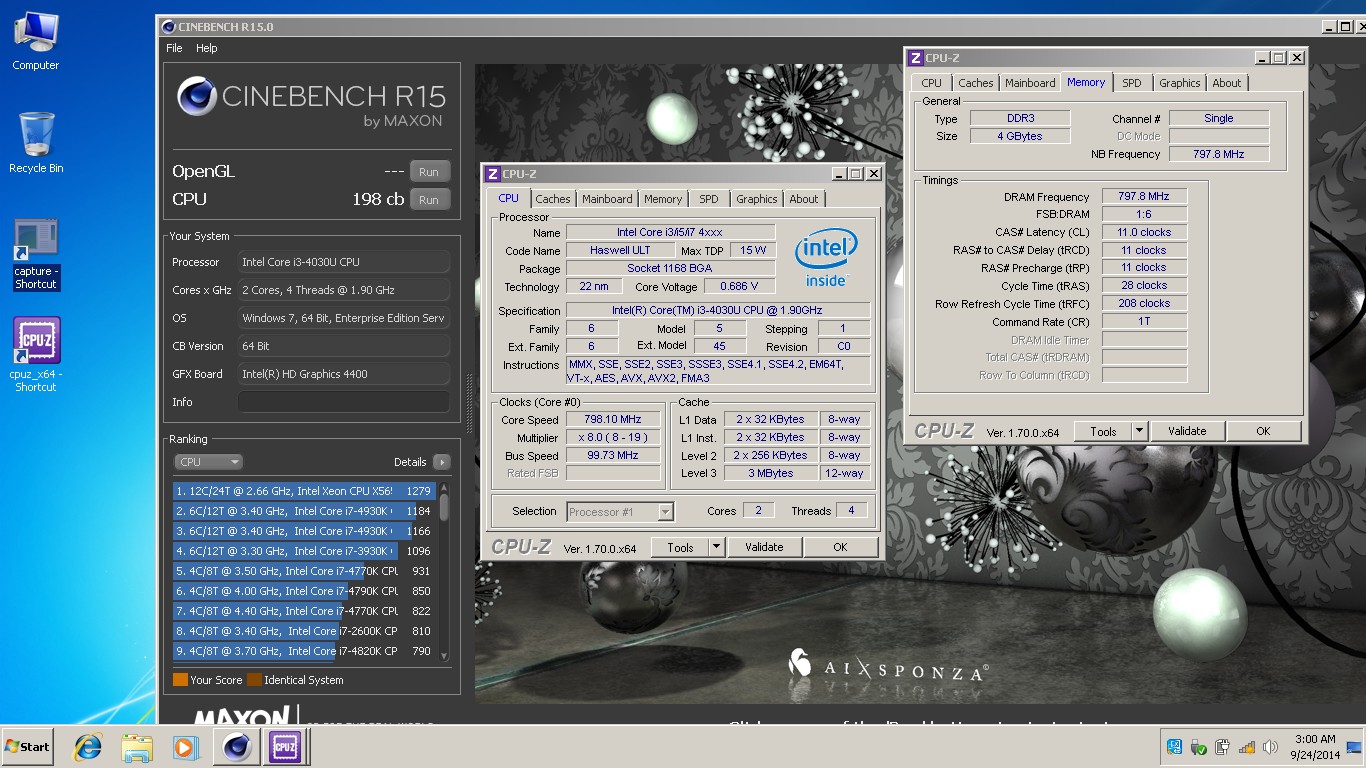Switch to Caches tab in Memory CPU-Z window
This screenshot has height=768, width=1366.
(975, 83)
